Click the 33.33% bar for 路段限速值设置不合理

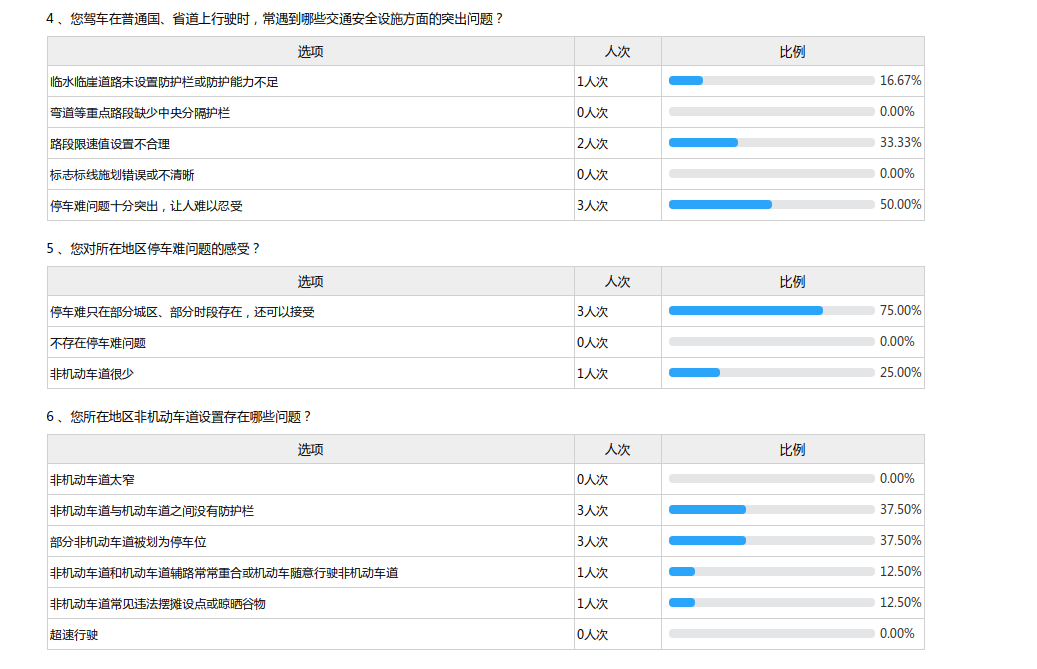click(771, 143)
